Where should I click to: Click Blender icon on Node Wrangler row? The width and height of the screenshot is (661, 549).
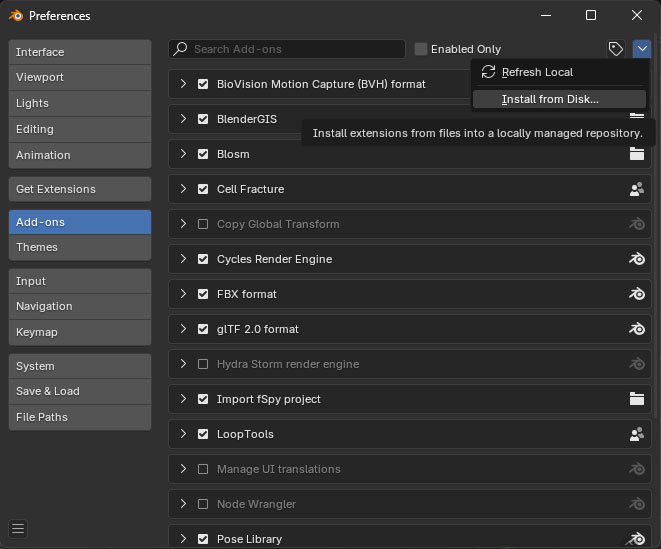(637, 504)
